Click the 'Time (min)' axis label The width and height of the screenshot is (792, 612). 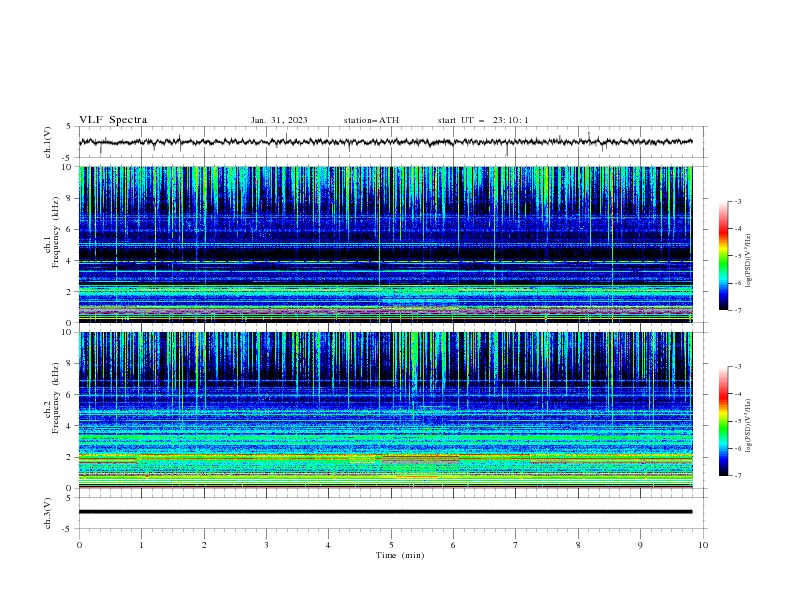pos(400,555)
